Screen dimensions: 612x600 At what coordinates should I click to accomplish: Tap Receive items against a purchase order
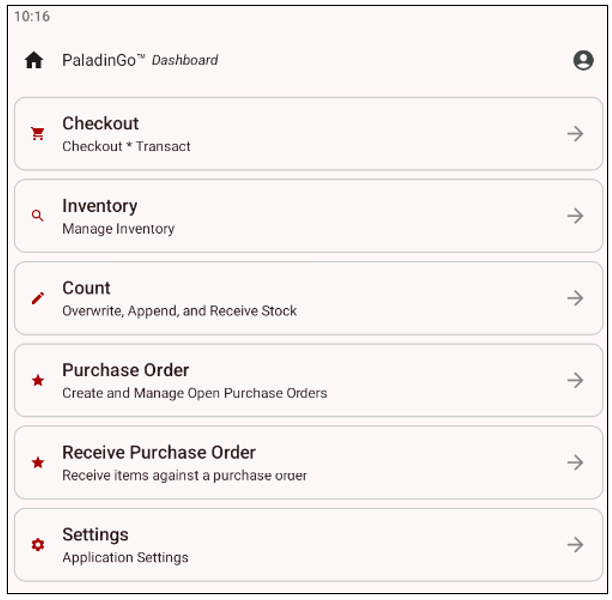point(184,475)
